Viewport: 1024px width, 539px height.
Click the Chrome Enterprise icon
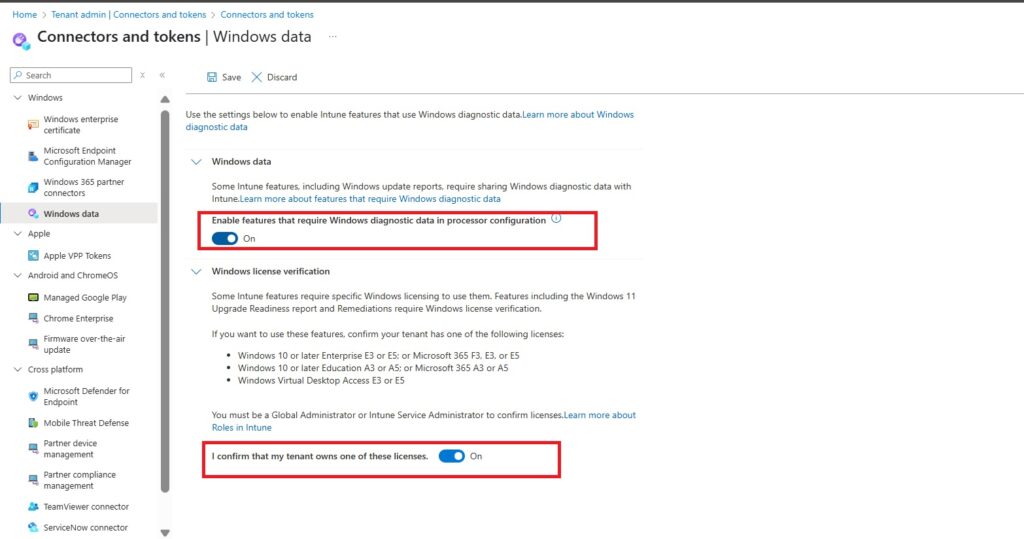click(33, 318)
